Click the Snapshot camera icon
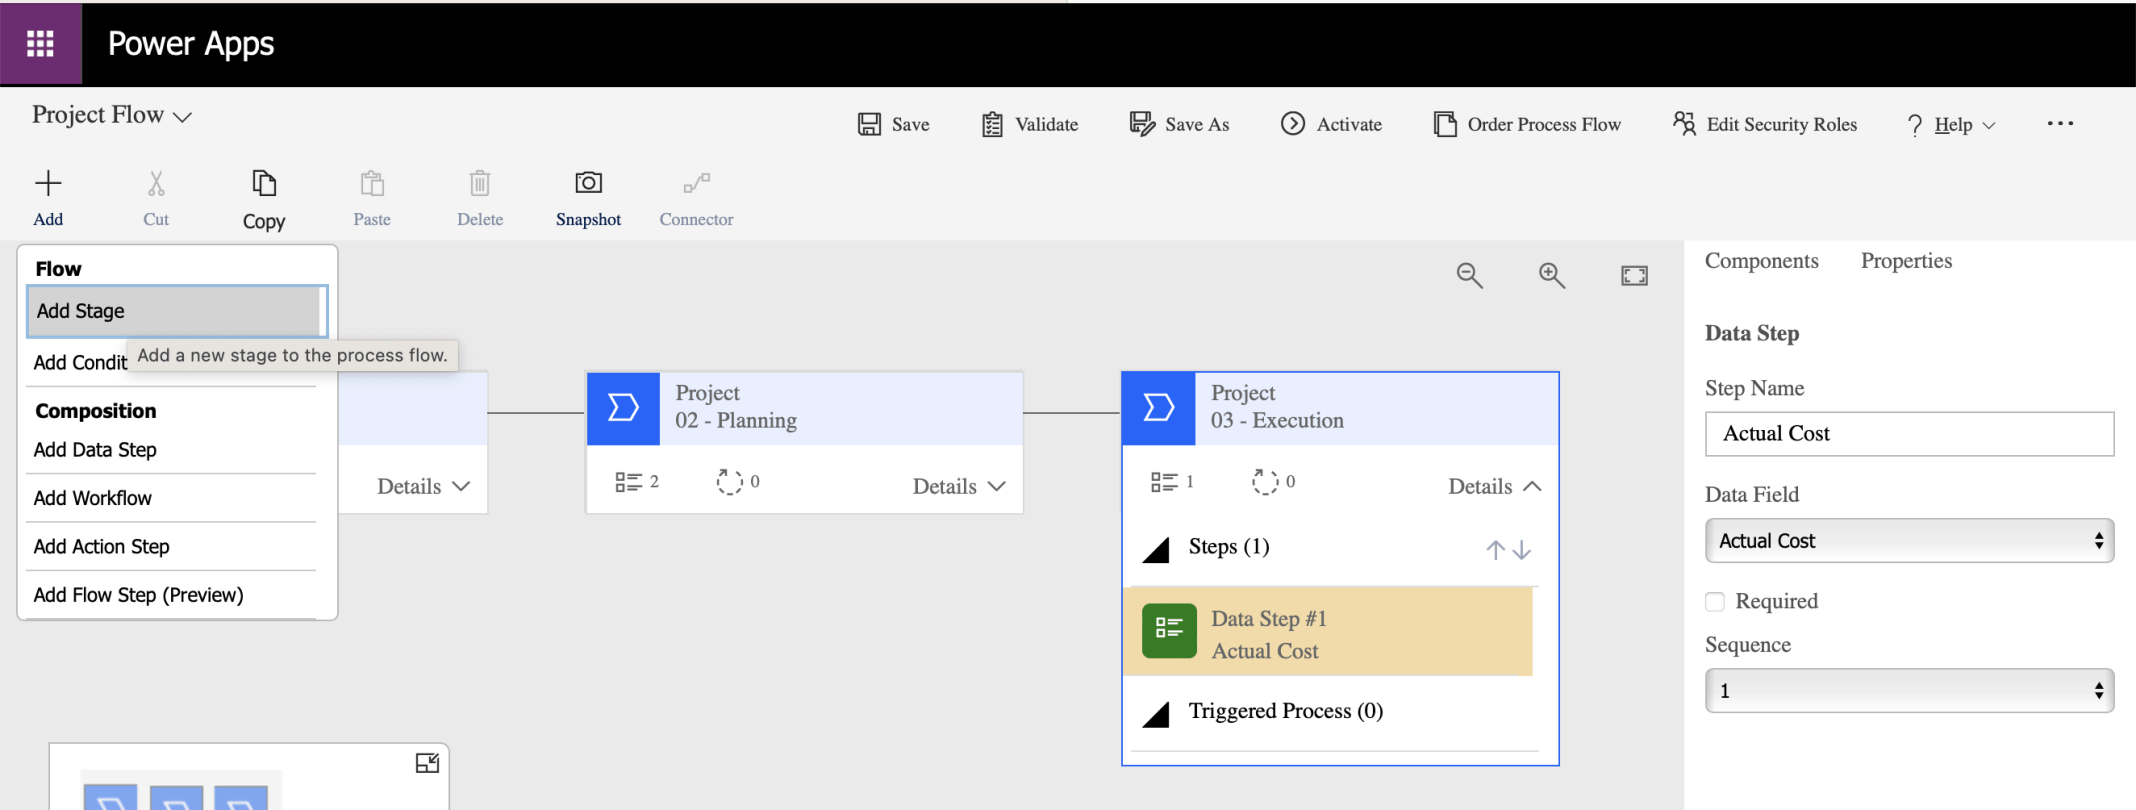Viewport: 2136px width, 810px height. tap(588, 183)
